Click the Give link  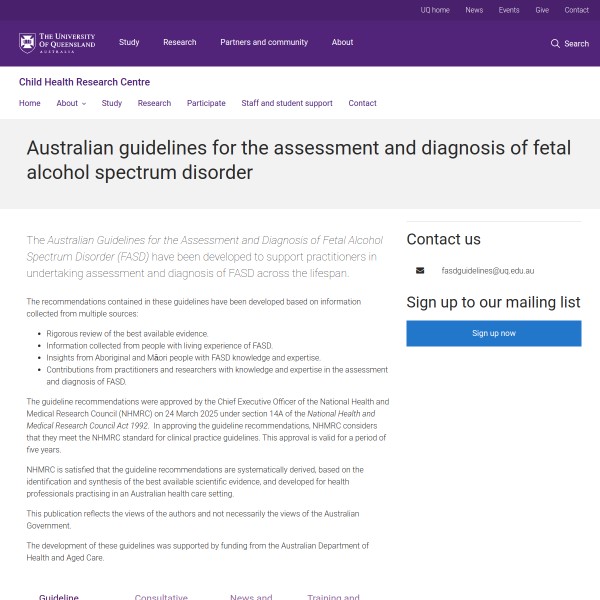click(x=542, y=10)
